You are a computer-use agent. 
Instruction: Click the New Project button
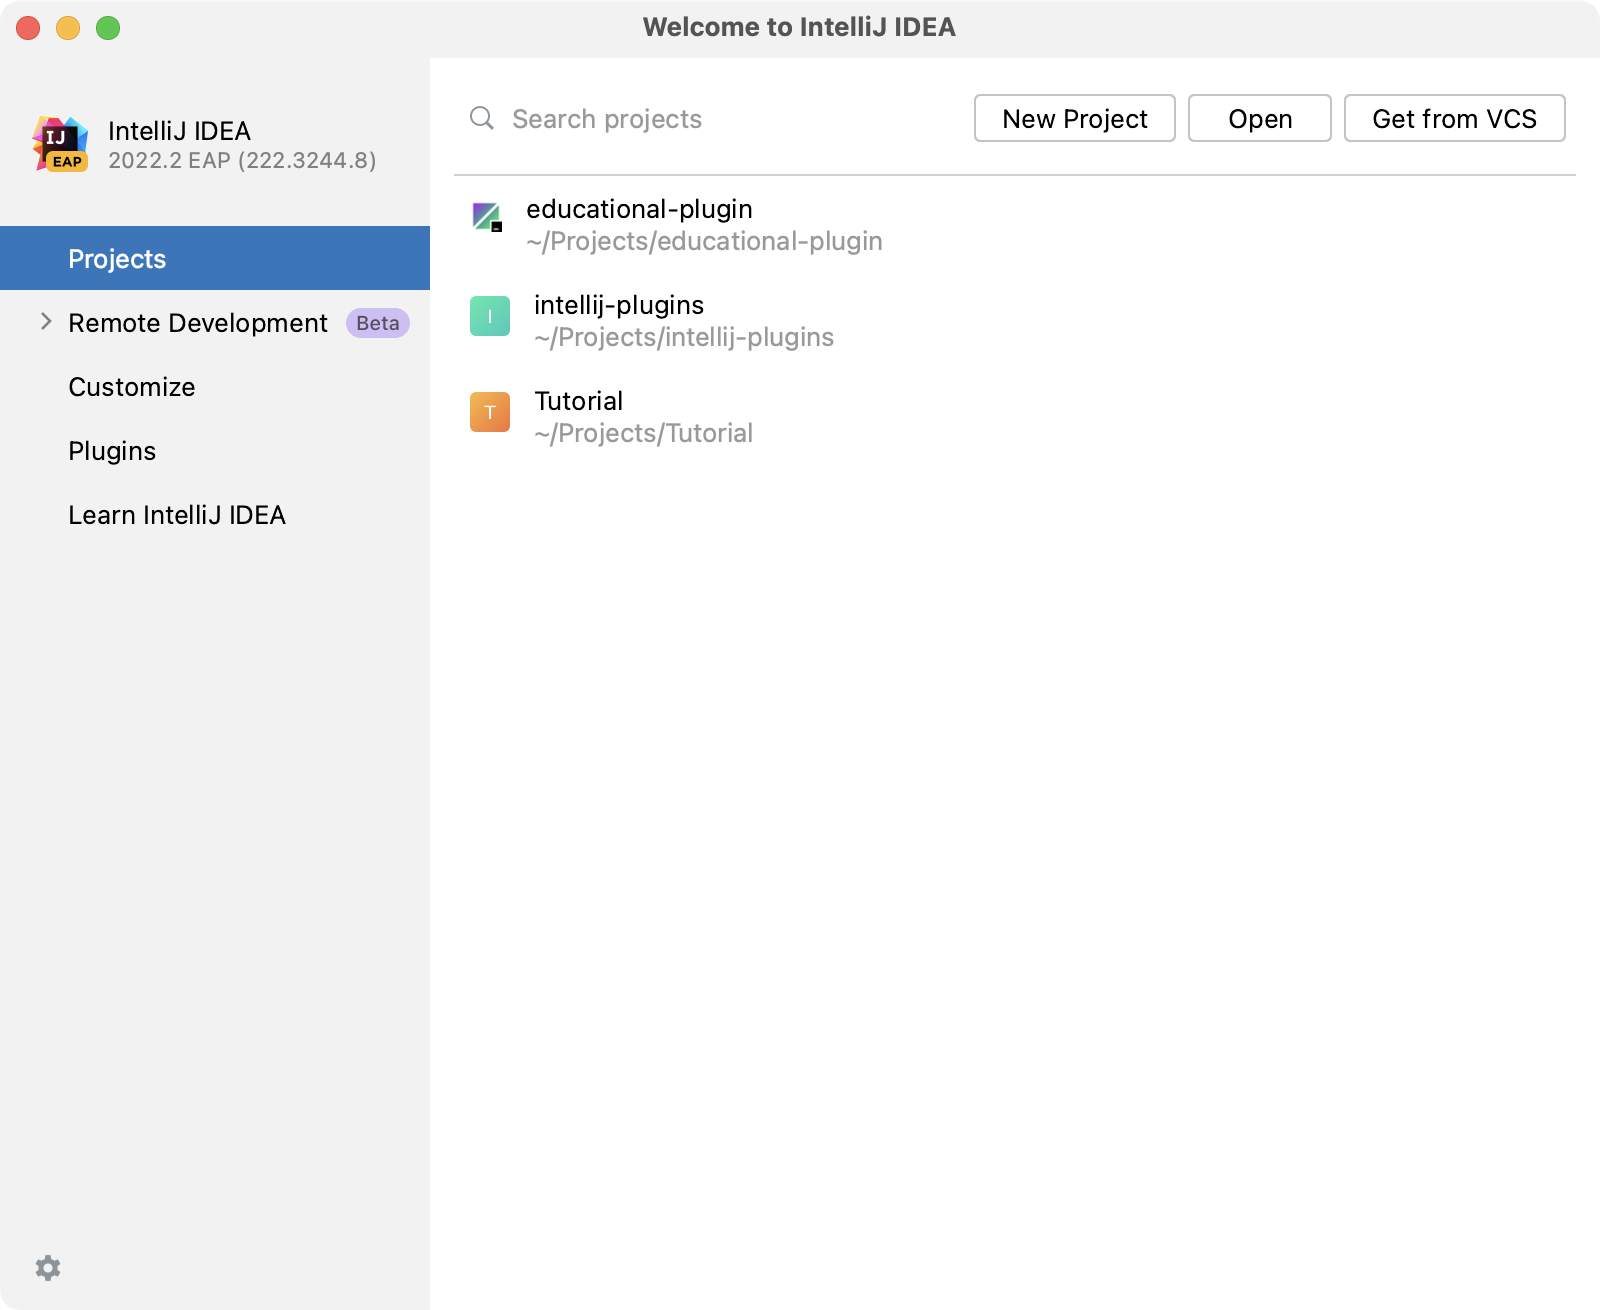[1073, 118]
